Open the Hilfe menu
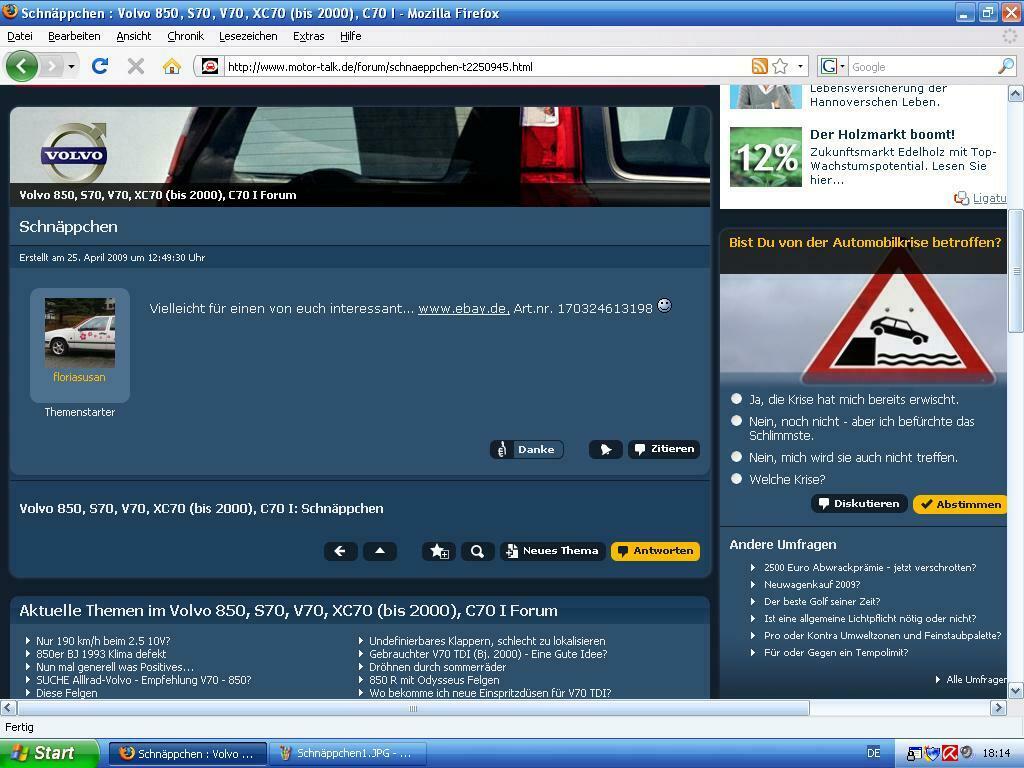 pos(351,36)
